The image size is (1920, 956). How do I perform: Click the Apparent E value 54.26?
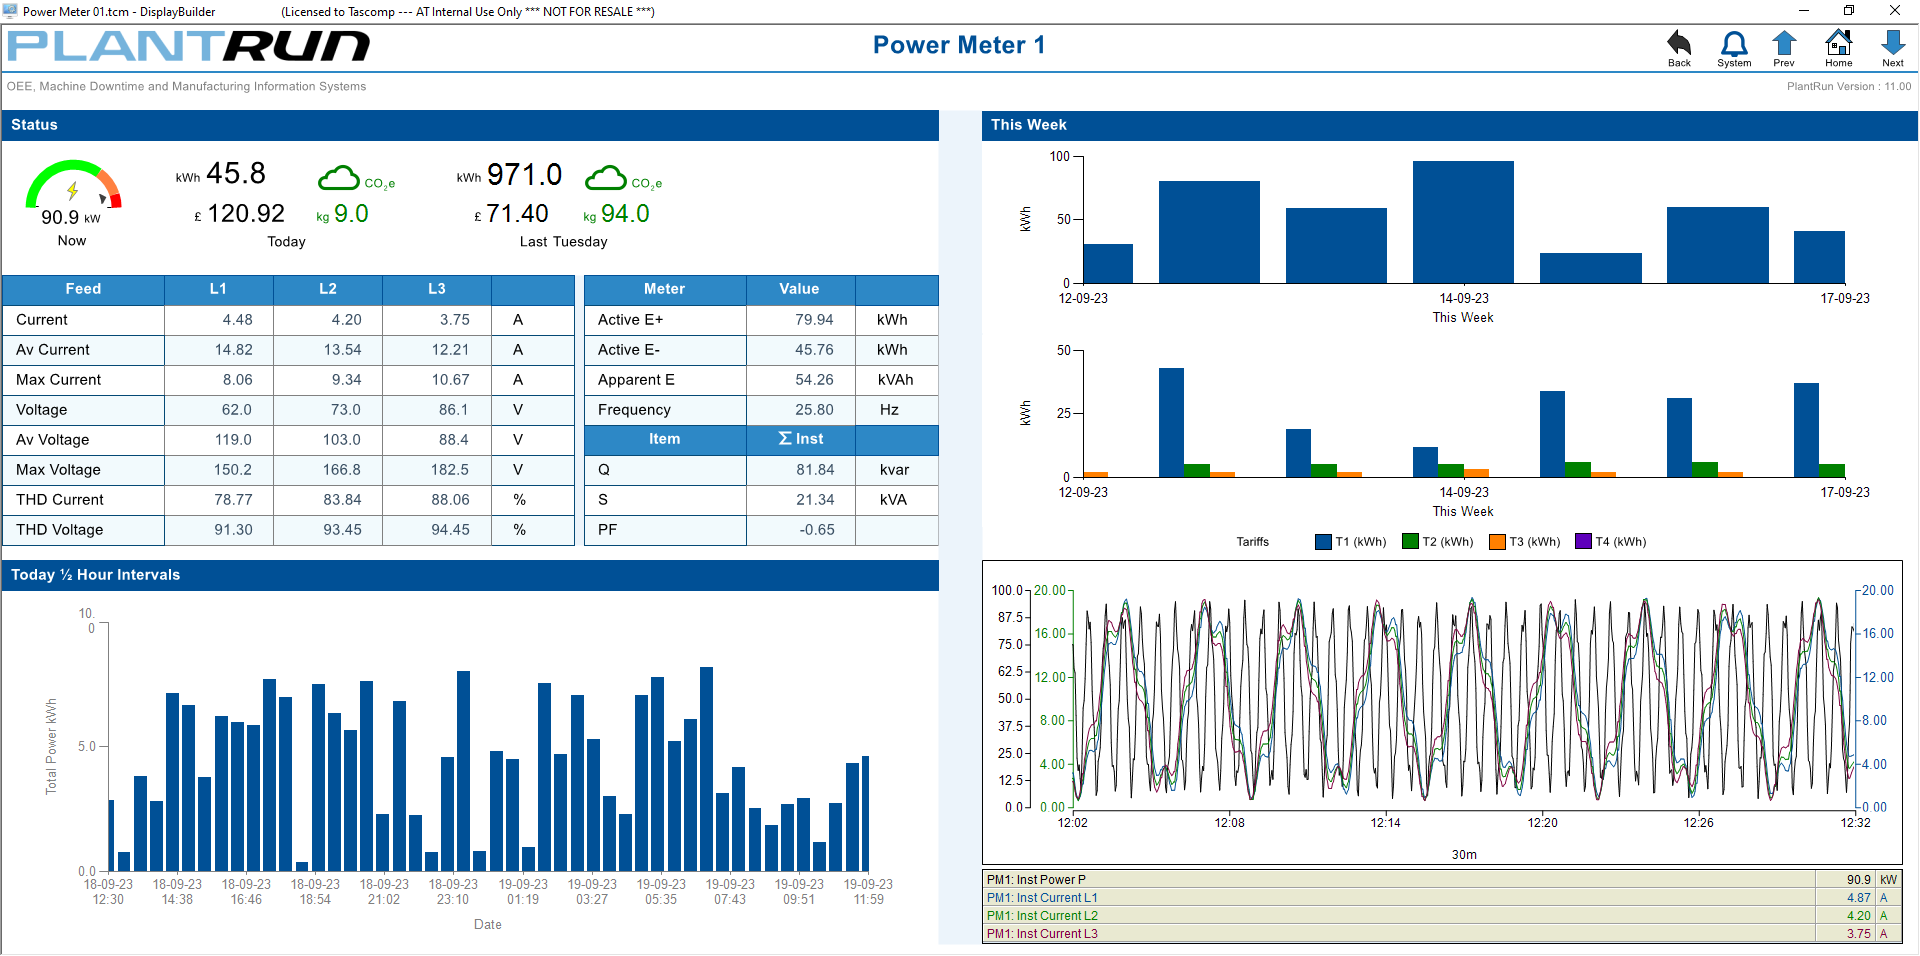(x=814, y=380)
